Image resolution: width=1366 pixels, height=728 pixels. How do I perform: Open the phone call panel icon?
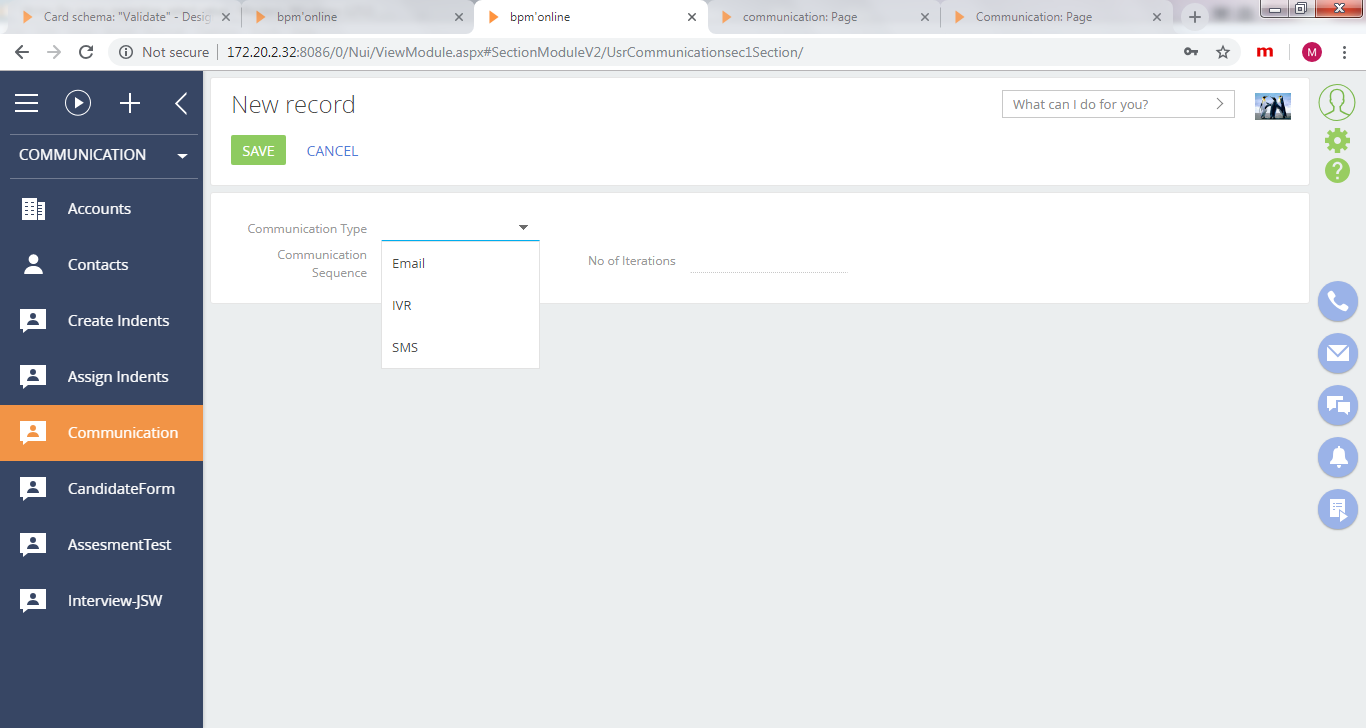coord(1338,301)
